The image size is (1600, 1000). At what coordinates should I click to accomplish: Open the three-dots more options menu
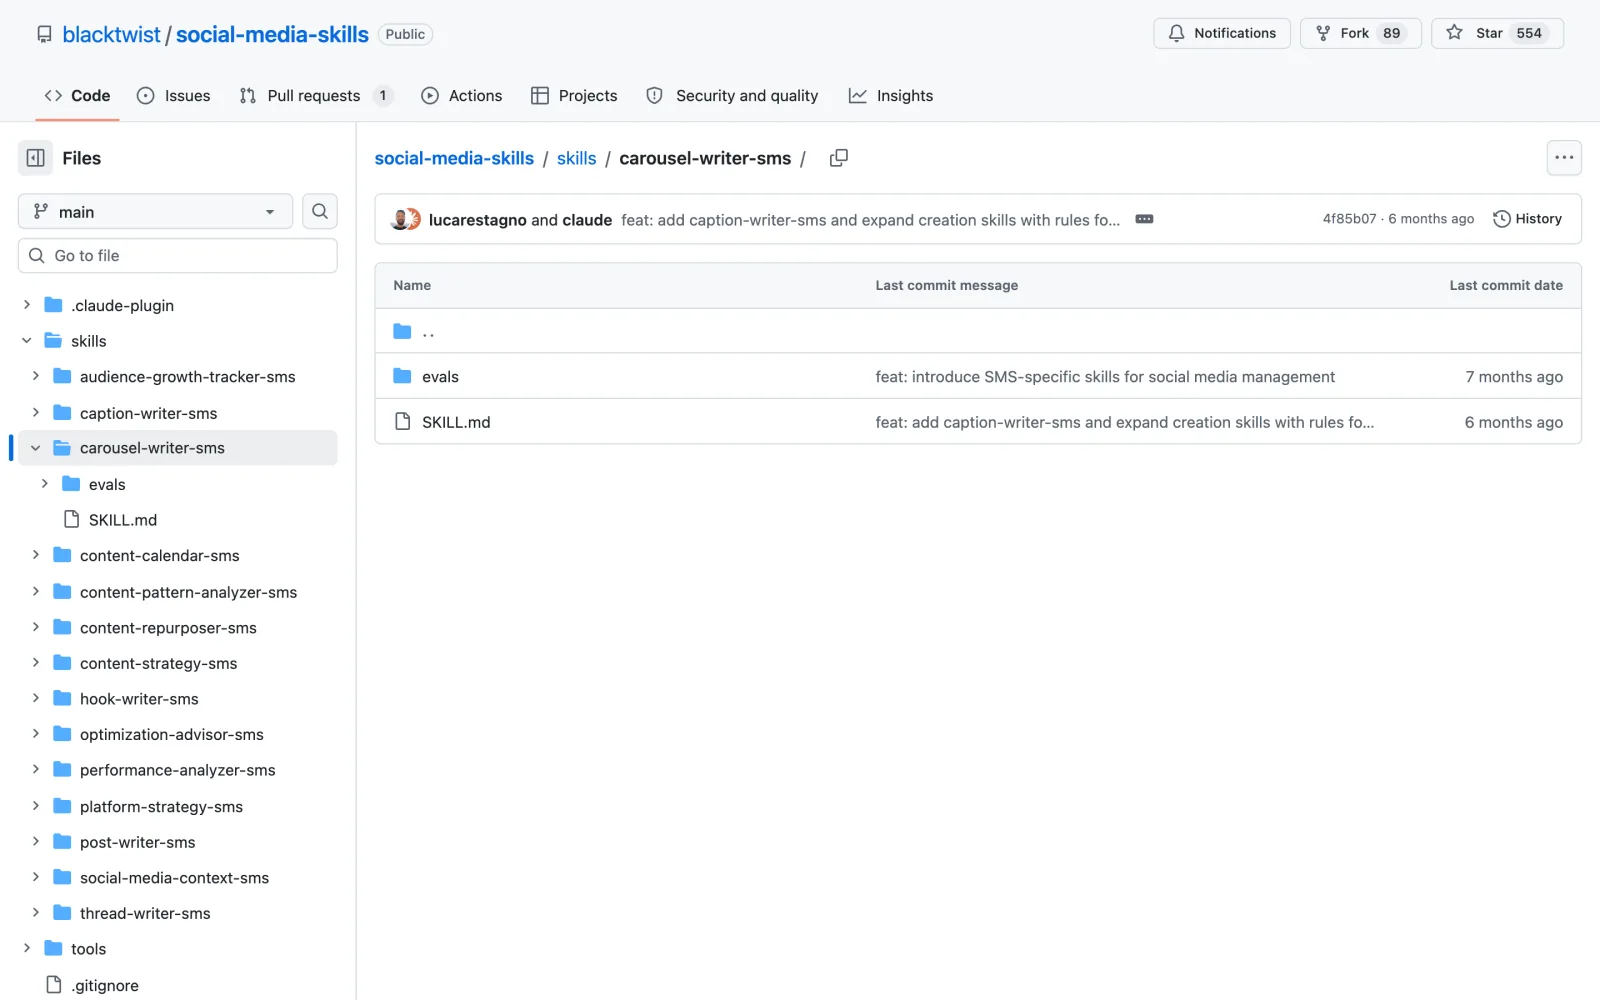click(1564, 158)
